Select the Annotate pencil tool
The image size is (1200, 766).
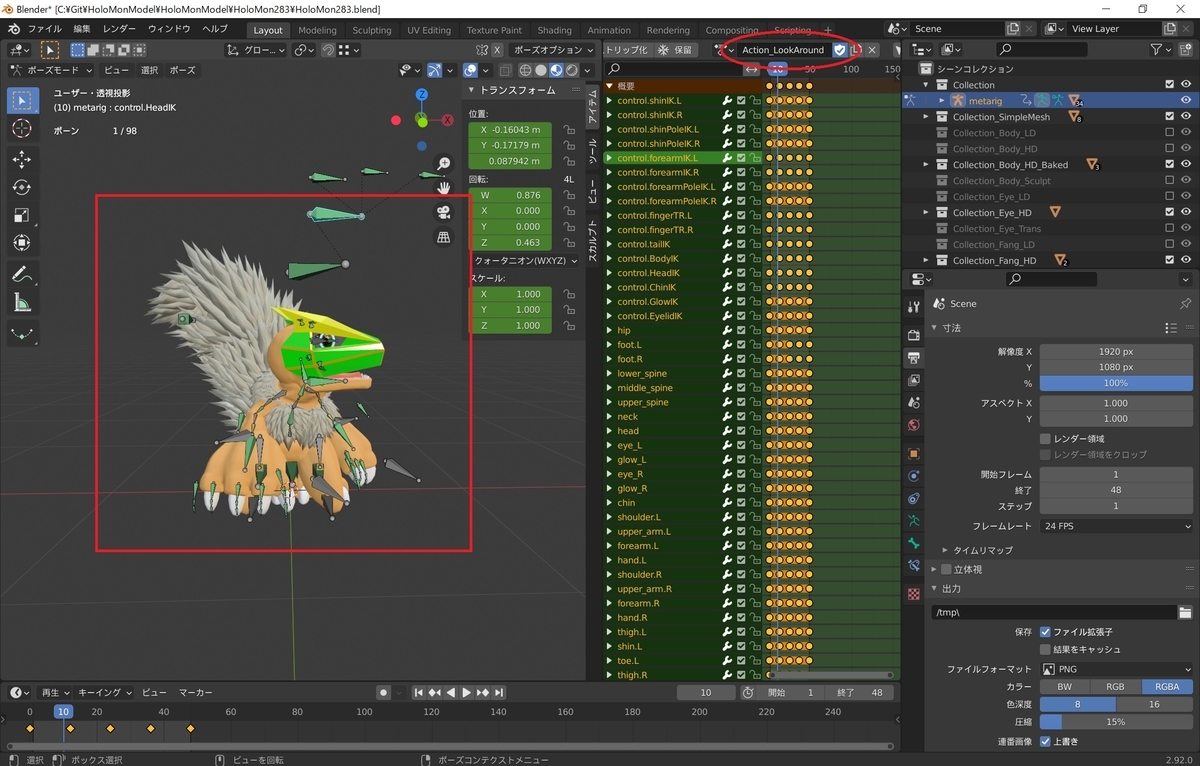pyautogui.click(x=23, y=274)
